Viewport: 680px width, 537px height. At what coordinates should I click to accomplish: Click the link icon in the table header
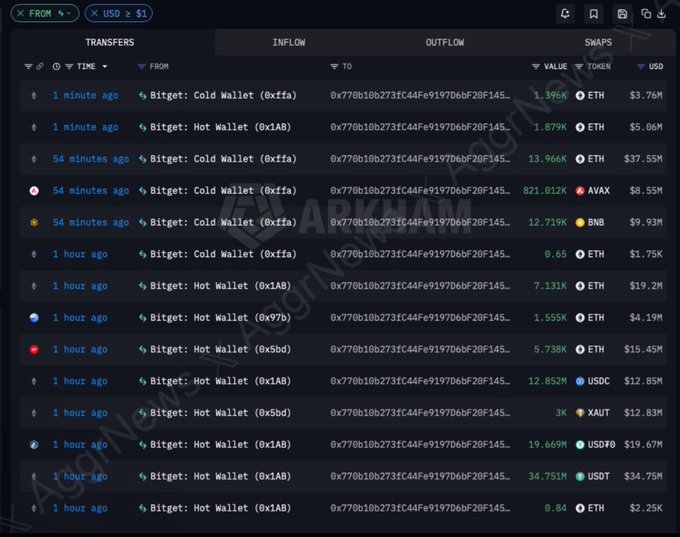[x=39, y=66]
